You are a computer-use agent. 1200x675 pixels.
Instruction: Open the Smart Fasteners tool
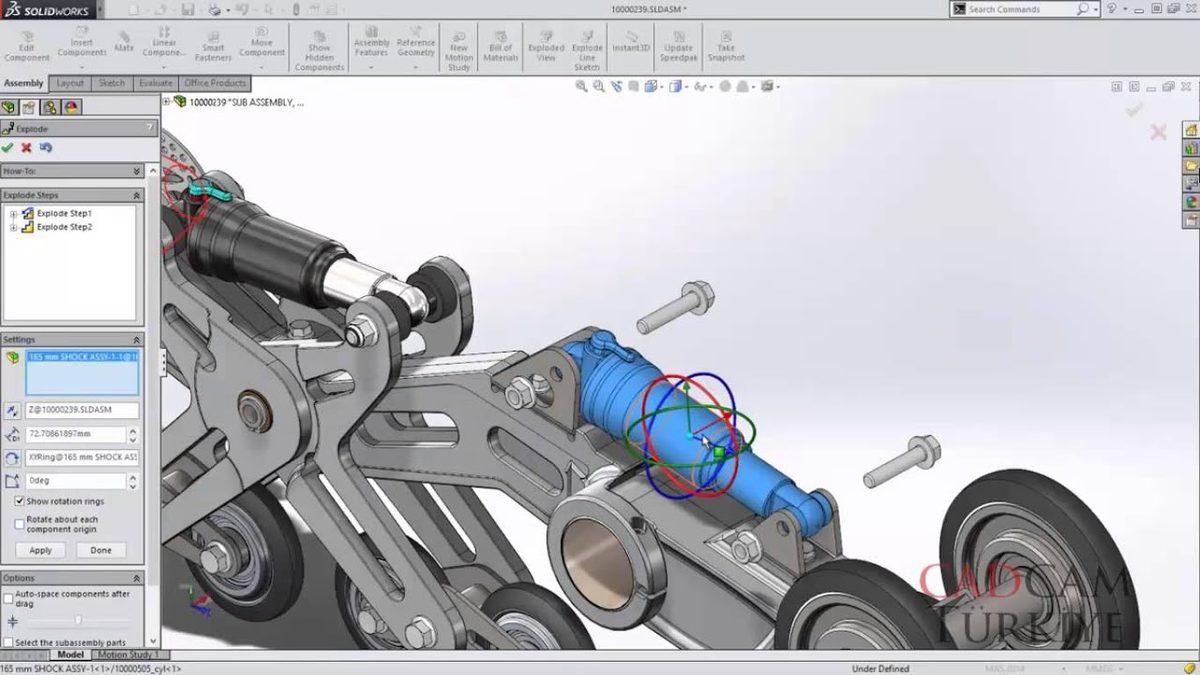click(x=213, y=45)
